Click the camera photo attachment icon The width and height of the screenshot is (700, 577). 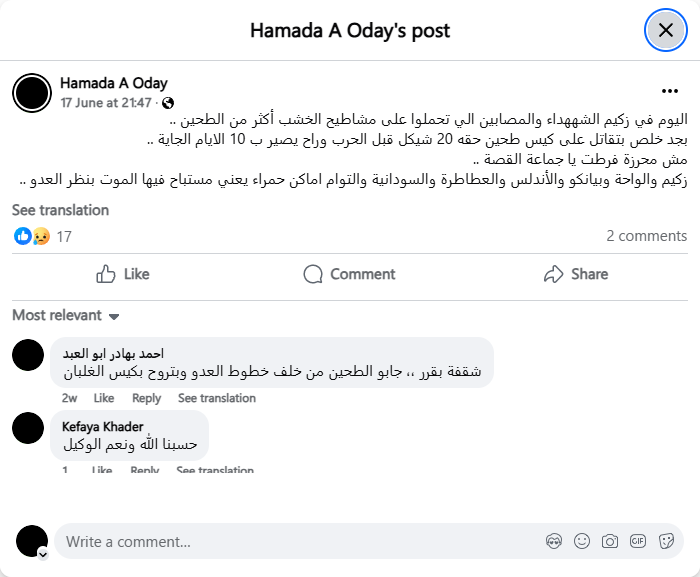(610, 541)
